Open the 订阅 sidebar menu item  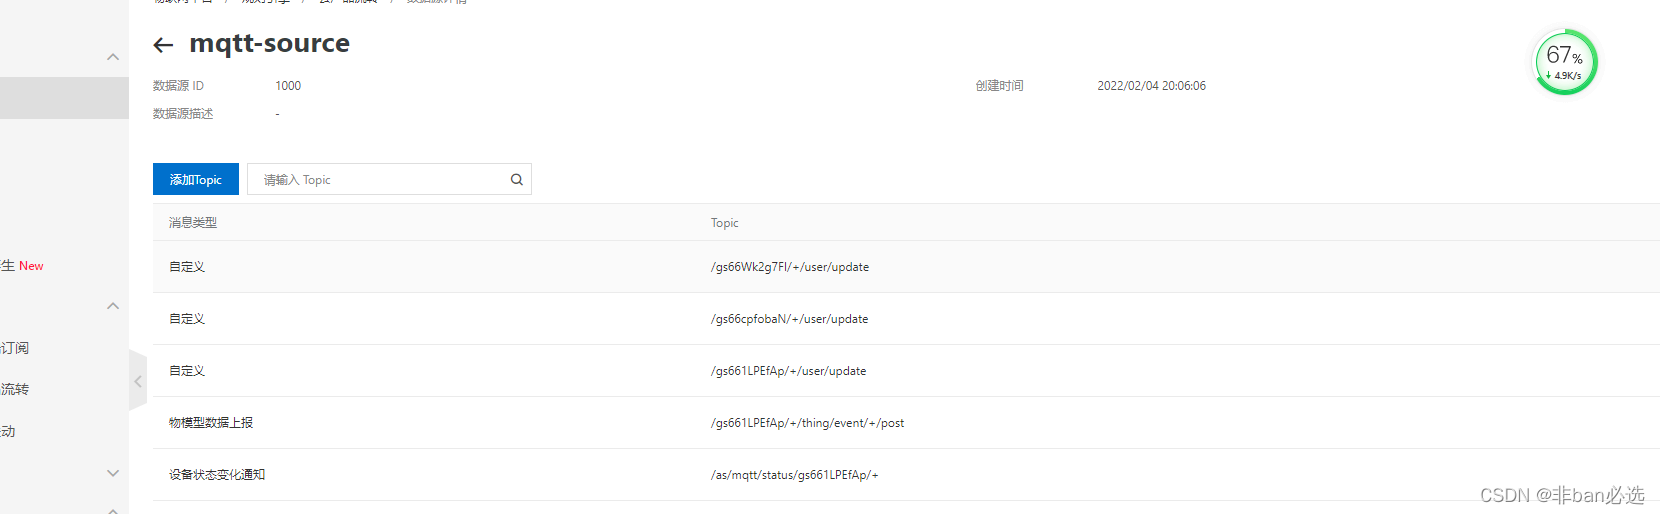(15, 348)
